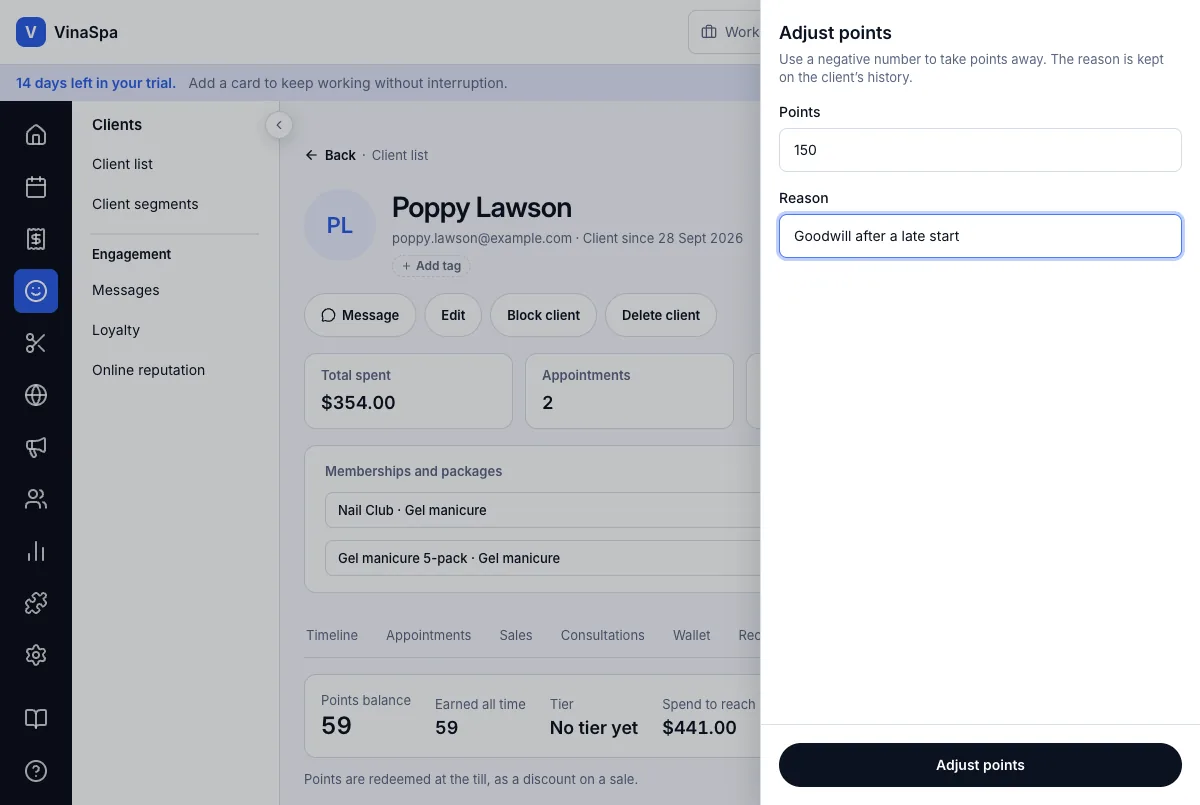Open the Reports bar chart icon
1200x805 pixels.
pos(36,551)
